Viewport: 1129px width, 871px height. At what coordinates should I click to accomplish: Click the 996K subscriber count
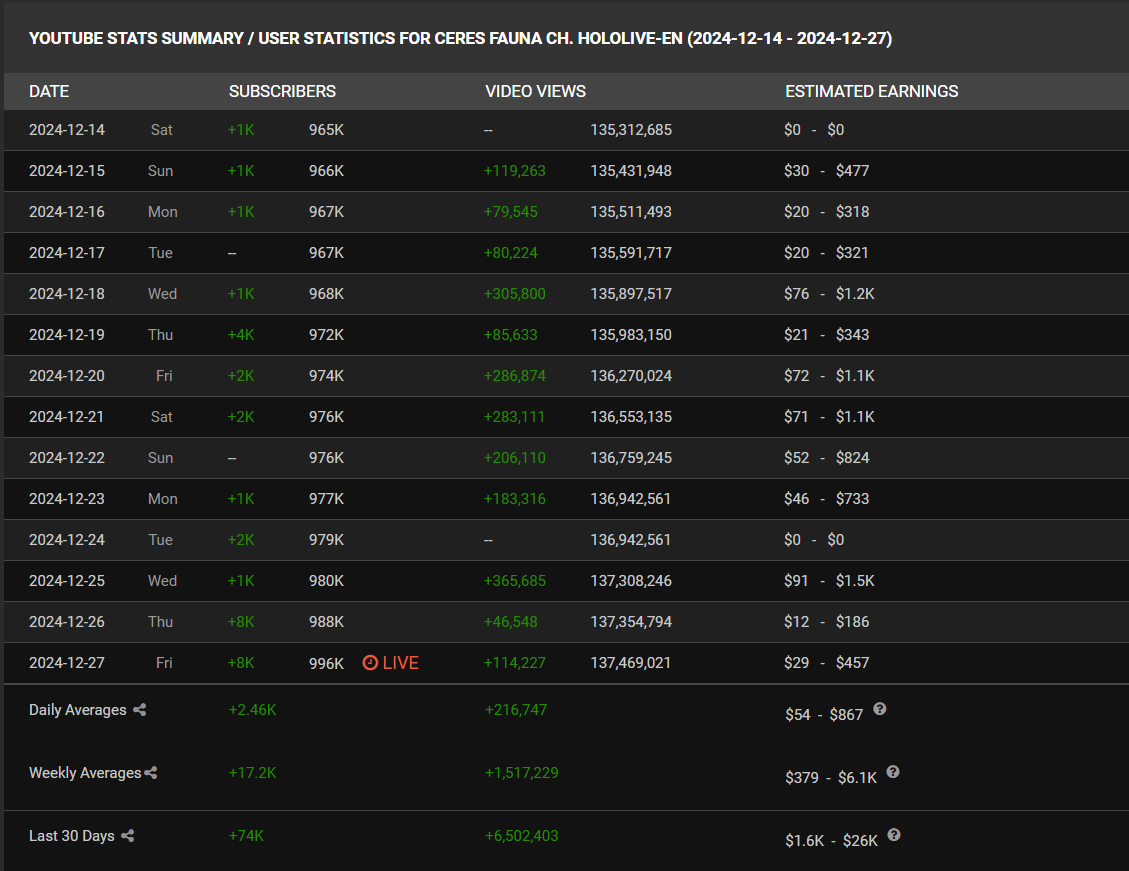click(x=326, y=663)
